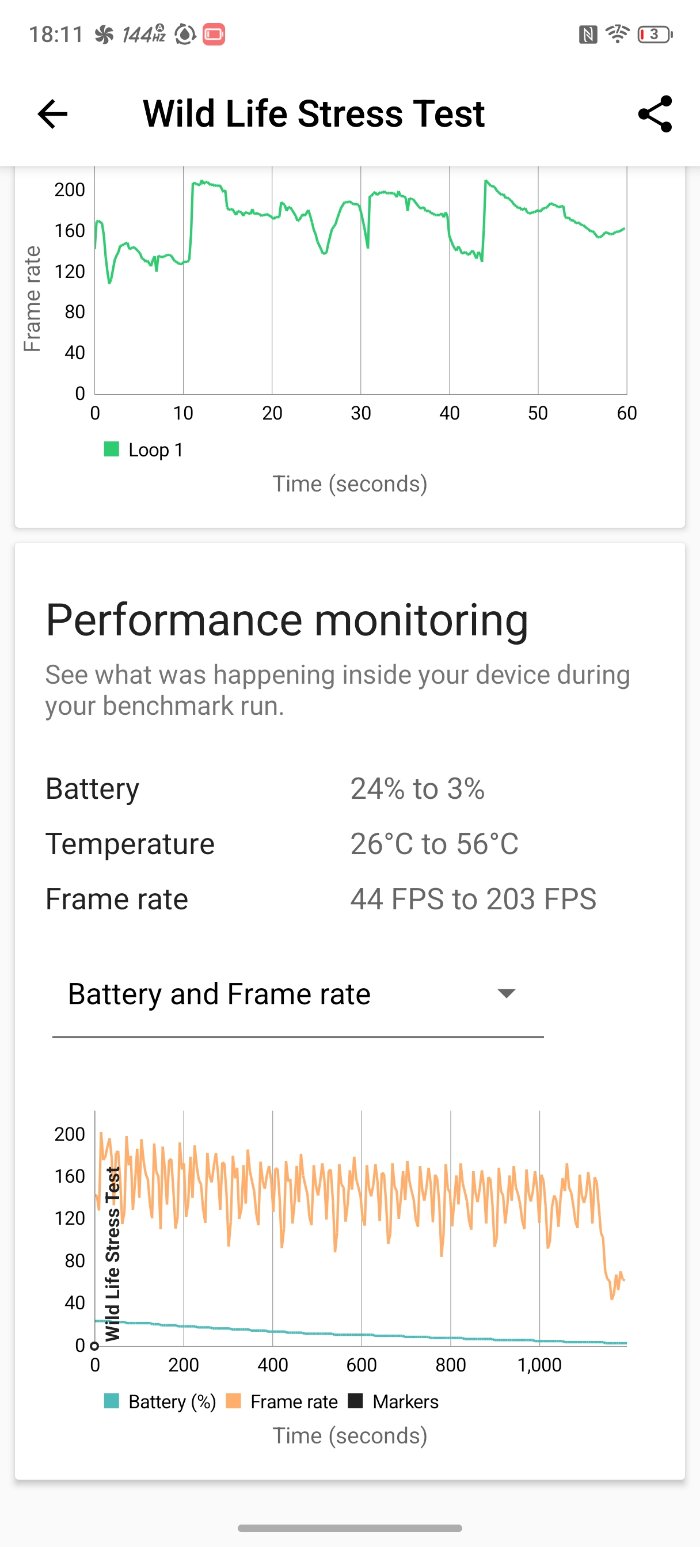Toggle the Loop 1 legend entry

pos(144,450)
